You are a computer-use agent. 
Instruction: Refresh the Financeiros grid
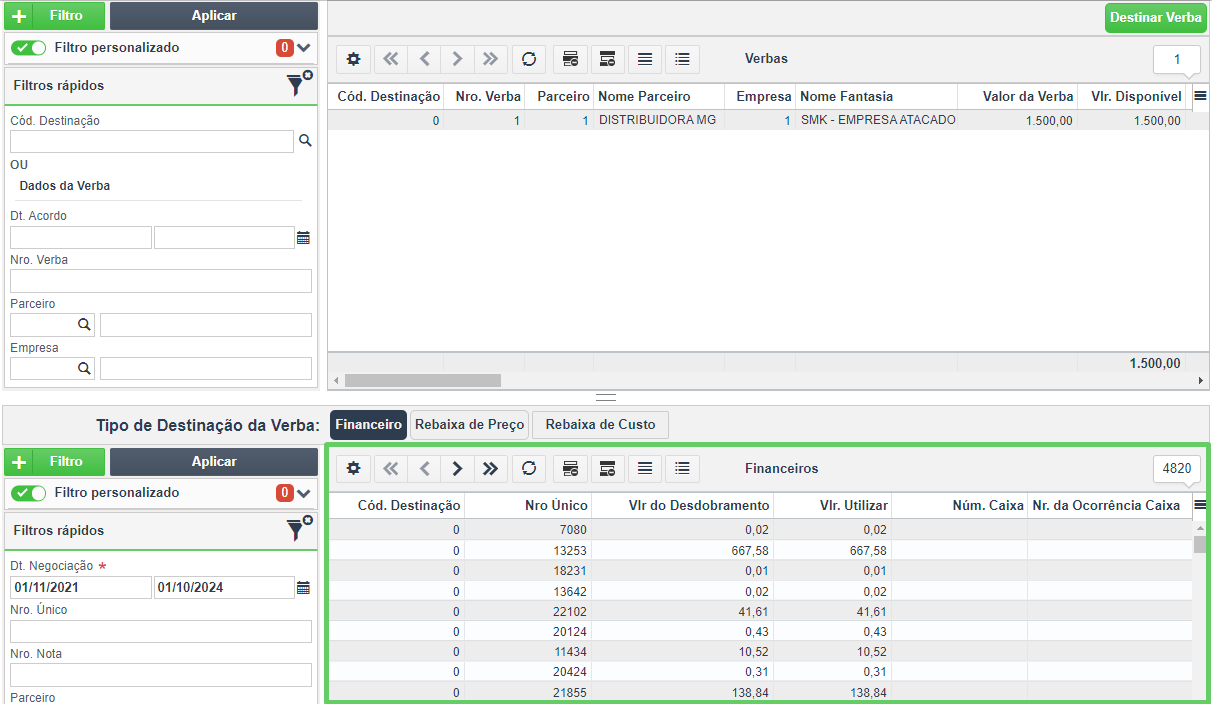coord(529,468)
